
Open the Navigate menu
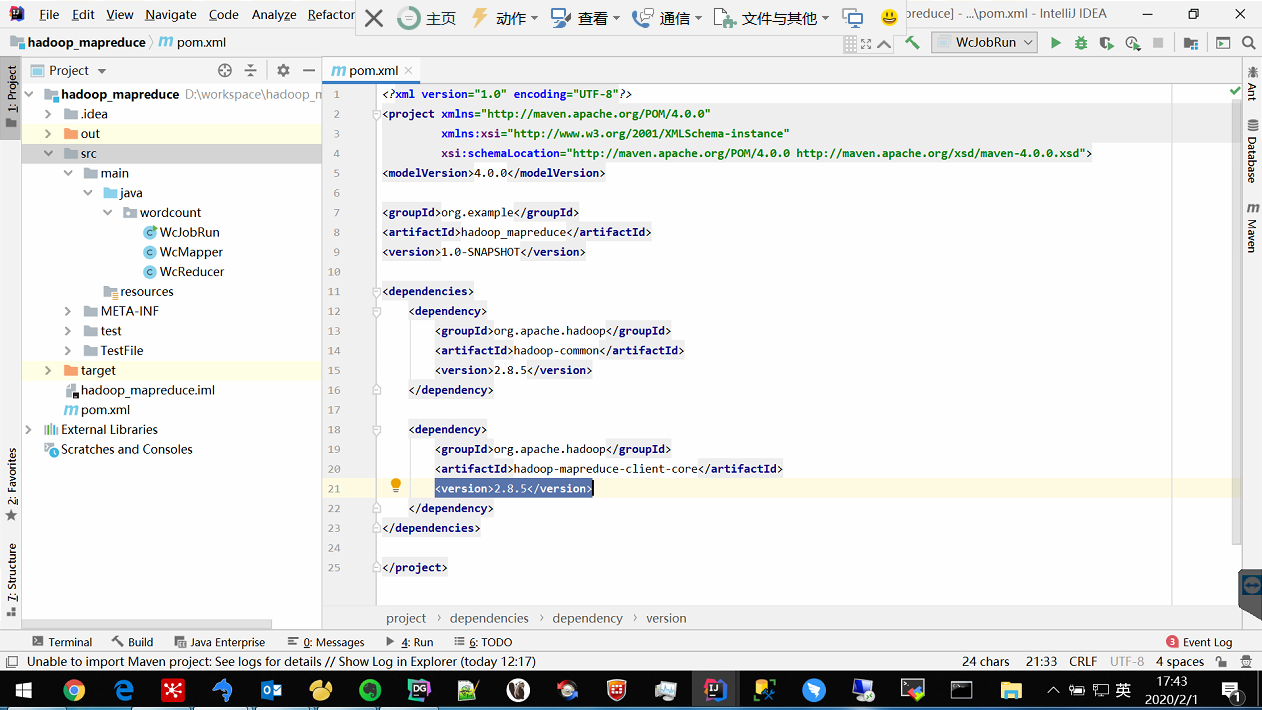(x=171, y=15)
